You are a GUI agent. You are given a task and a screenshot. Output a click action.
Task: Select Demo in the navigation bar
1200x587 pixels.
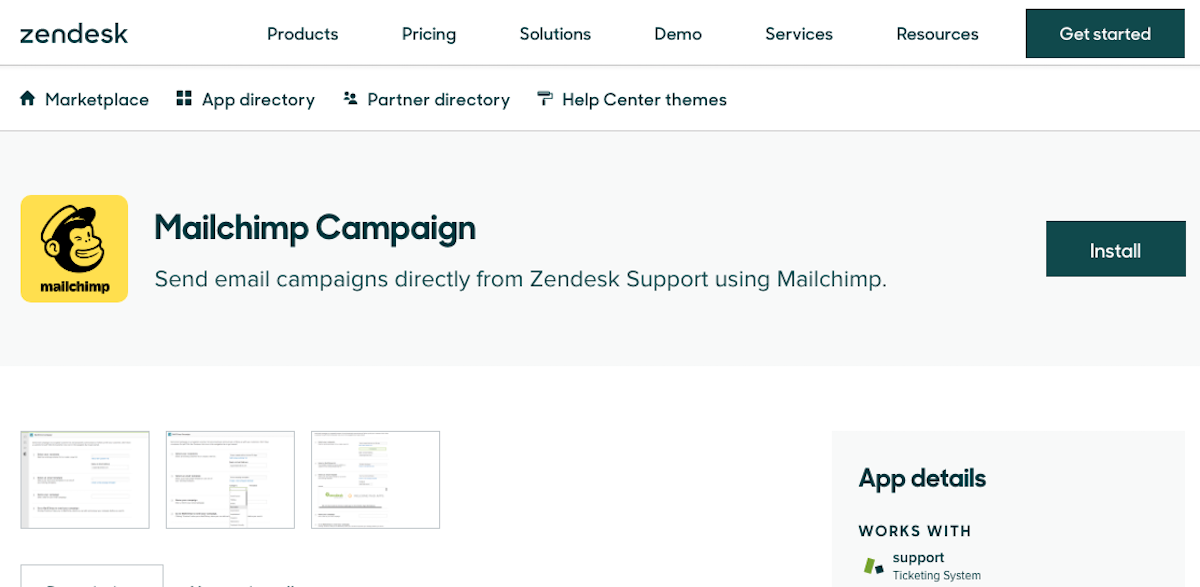(677, 33)
